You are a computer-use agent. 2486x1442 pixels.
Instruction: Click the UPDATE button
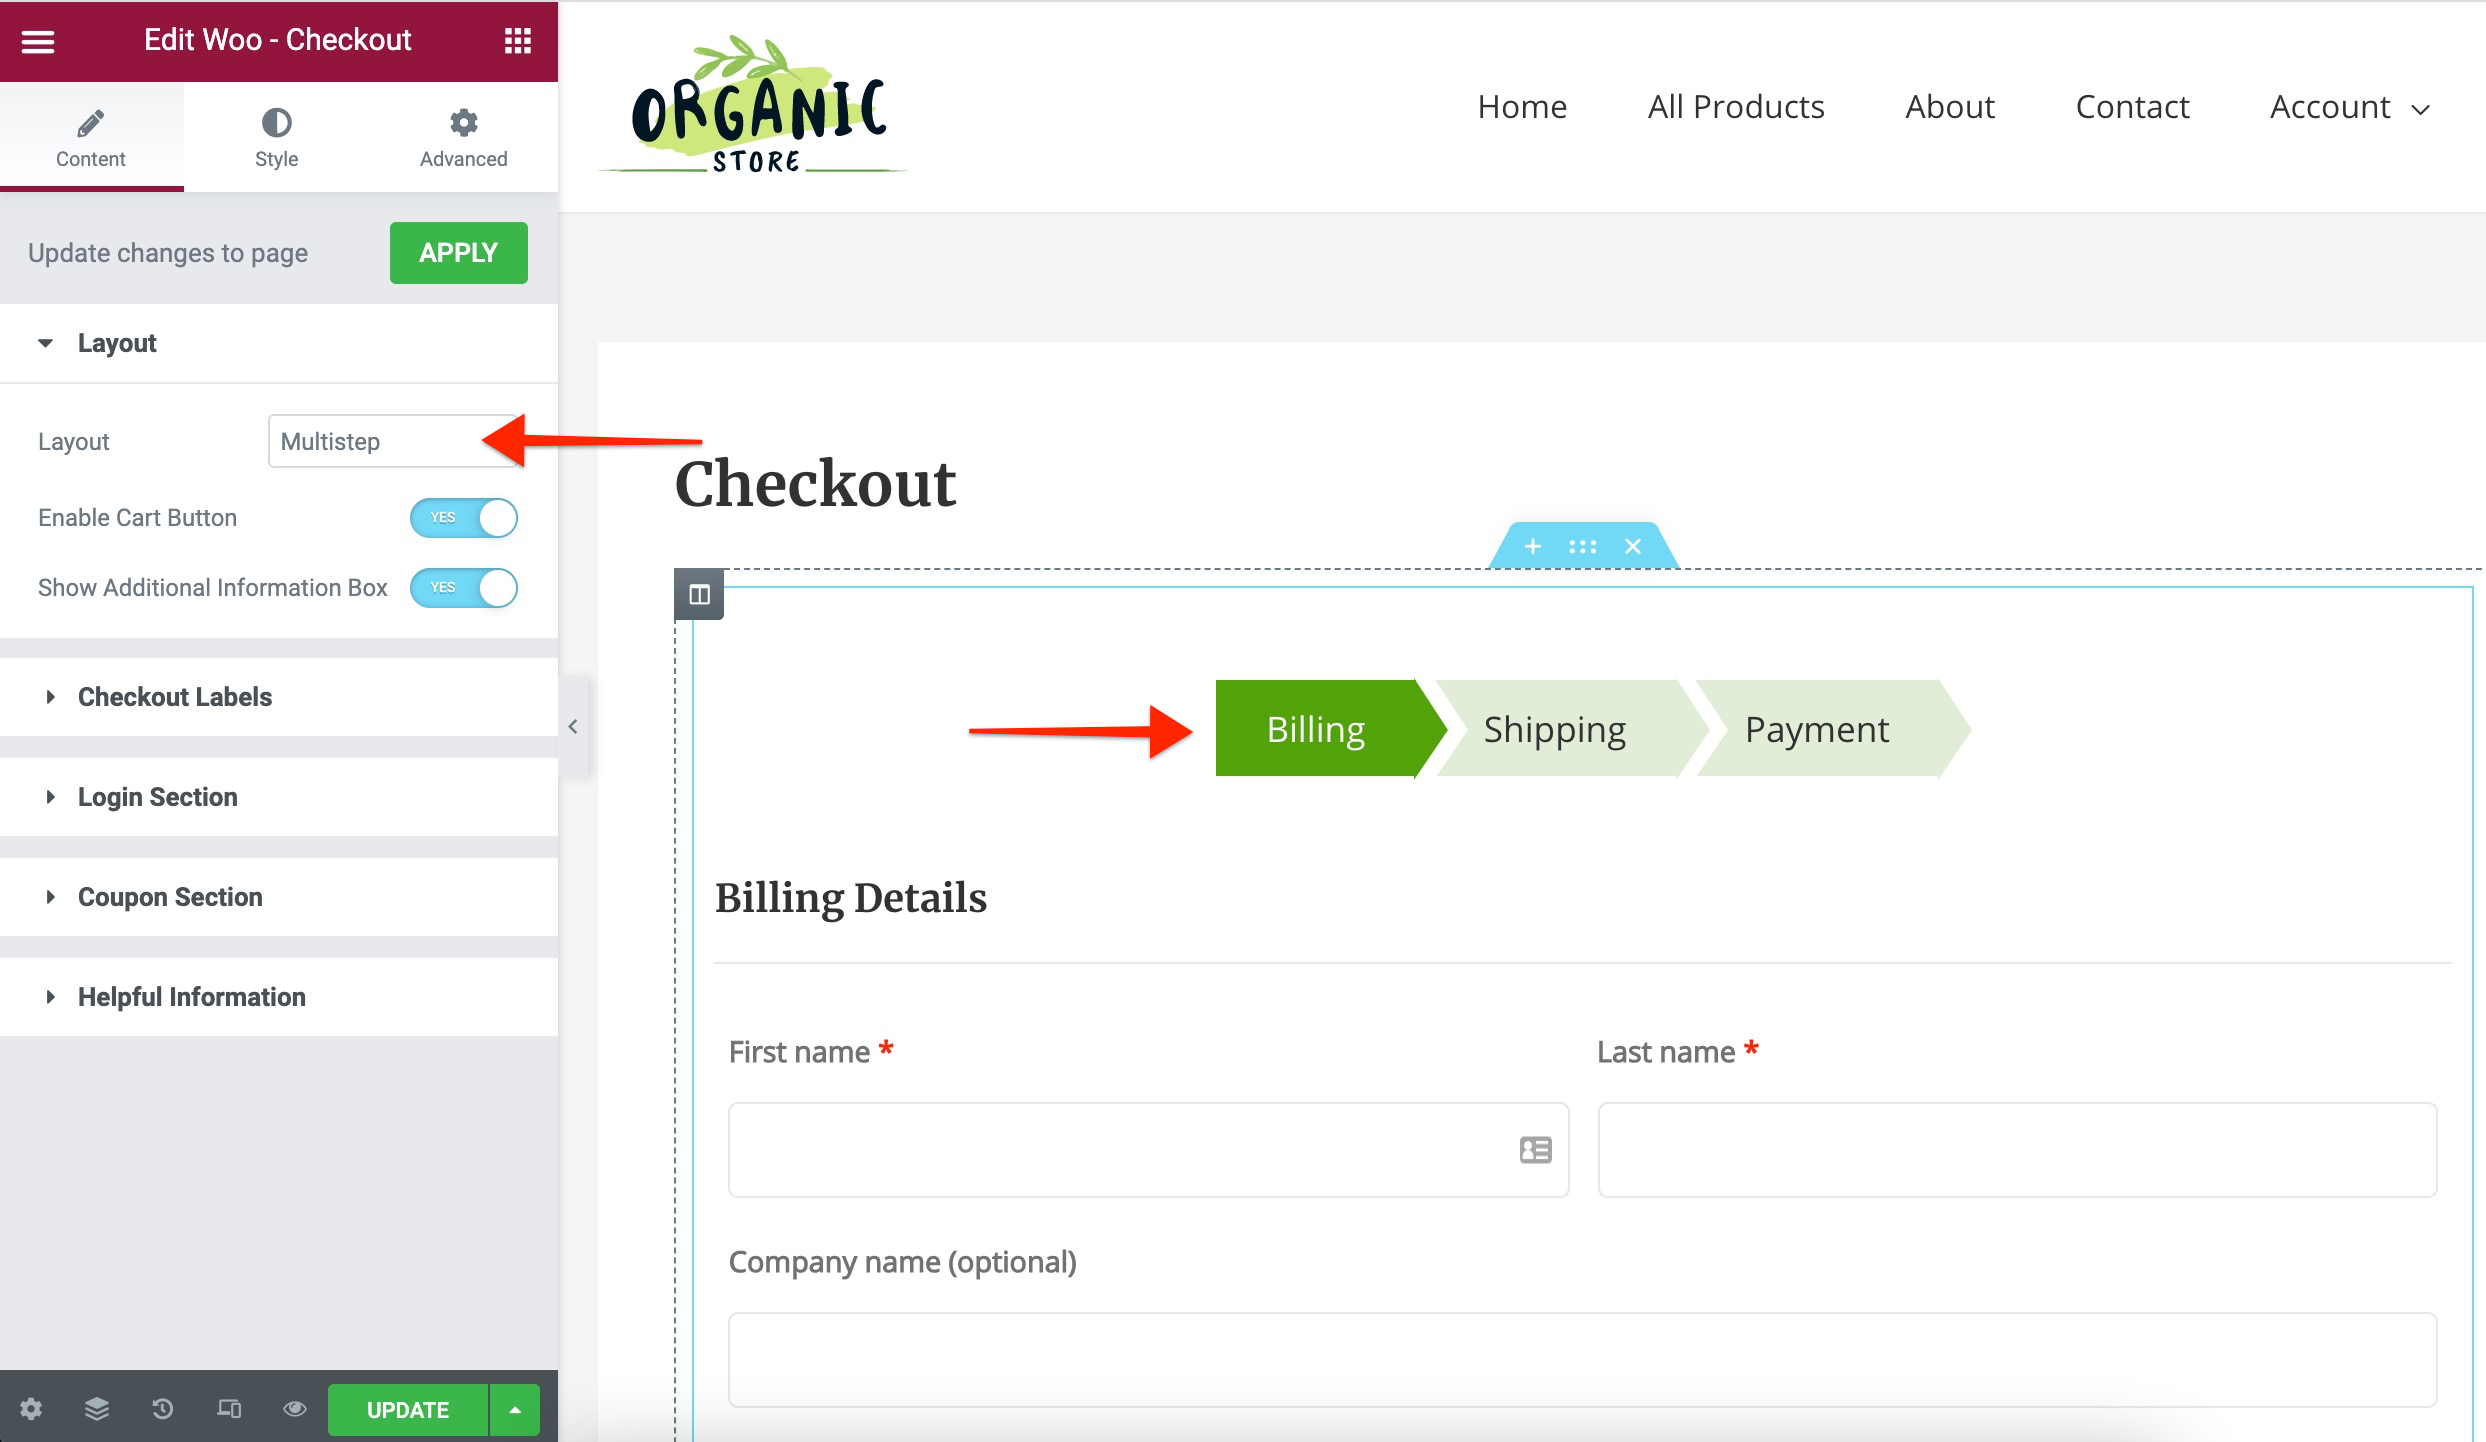pos(408,1410)
